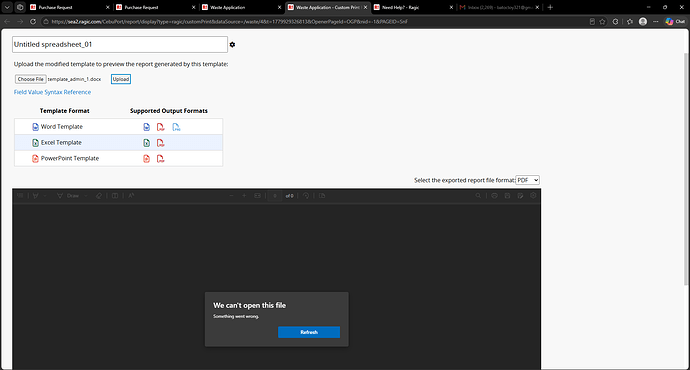
Task: Zoom out in PDF viewer toolbar
Action: [x=231, y=196]
